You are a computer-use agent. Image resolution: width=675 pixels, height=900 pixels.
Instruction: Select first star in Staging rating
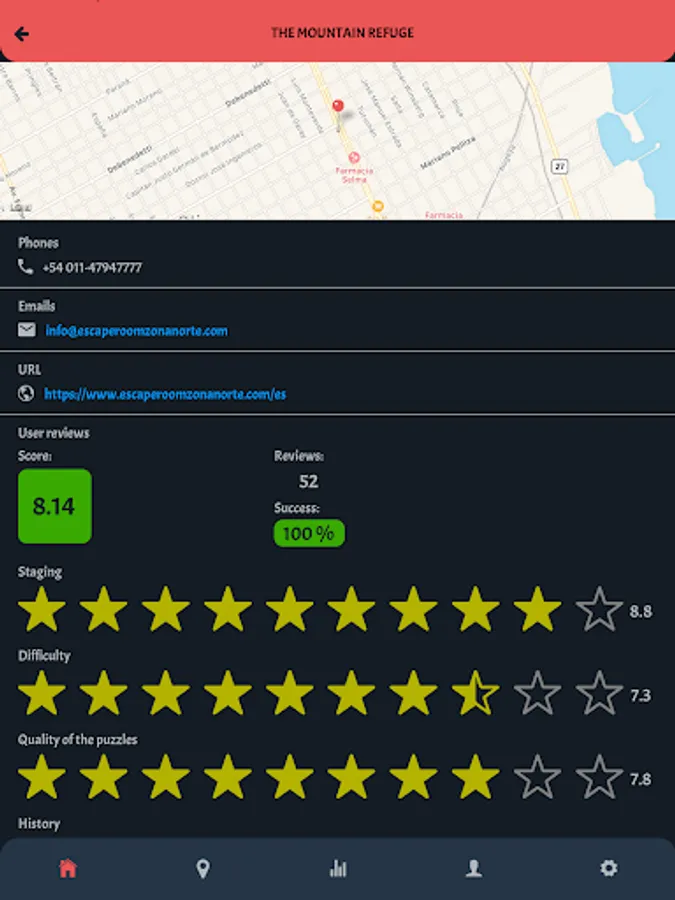[41, 608]
